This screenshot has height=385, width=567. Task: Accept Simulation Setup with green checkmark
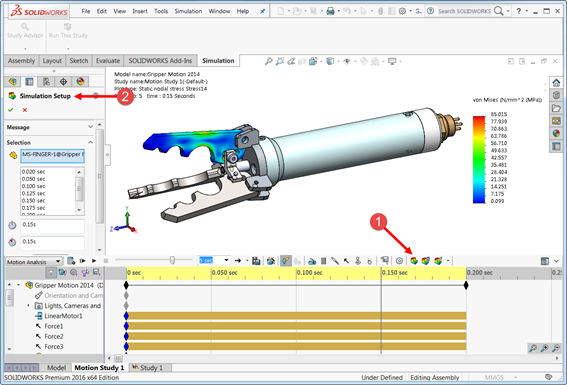[x=11, y=110]
